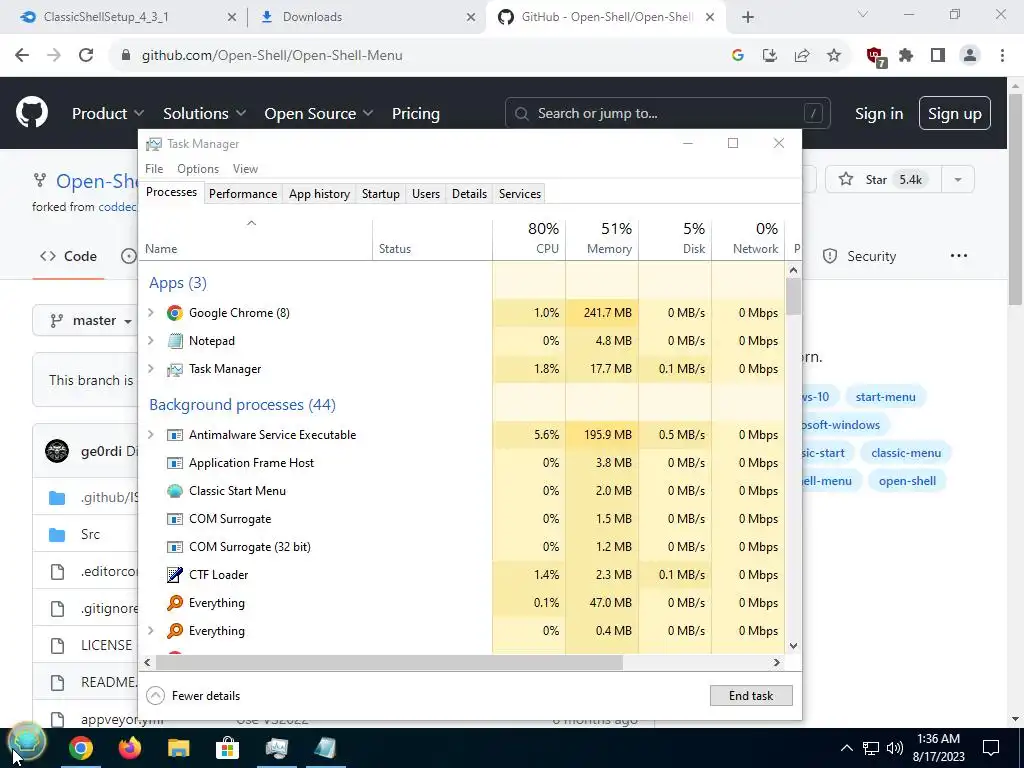
Task: Open File Explorer from the taskbar
Action: tap(178, 748)
